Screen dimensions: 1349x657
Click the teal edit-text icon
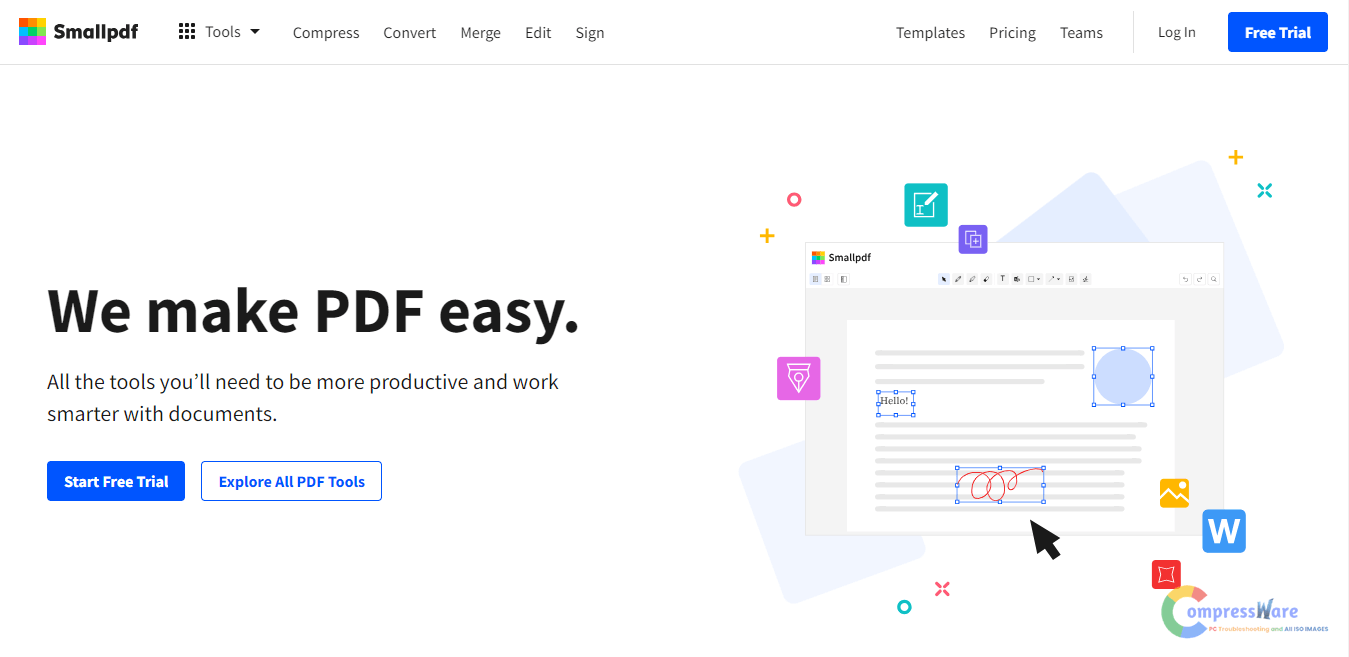[926, 205]
